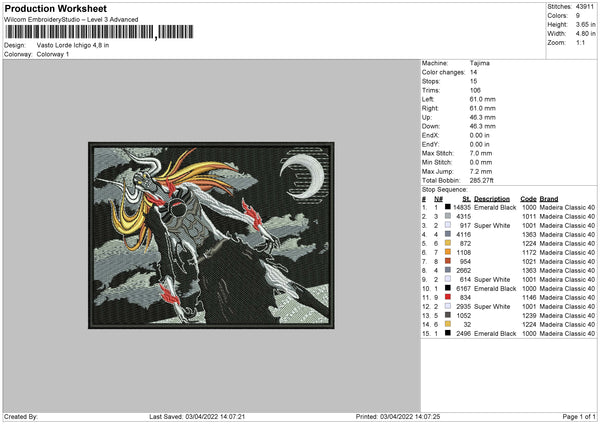This screenshot has width=600, height=424.
Task: Select stitch count 4315 in stop row 2
Action: click(x=463, y=217)
